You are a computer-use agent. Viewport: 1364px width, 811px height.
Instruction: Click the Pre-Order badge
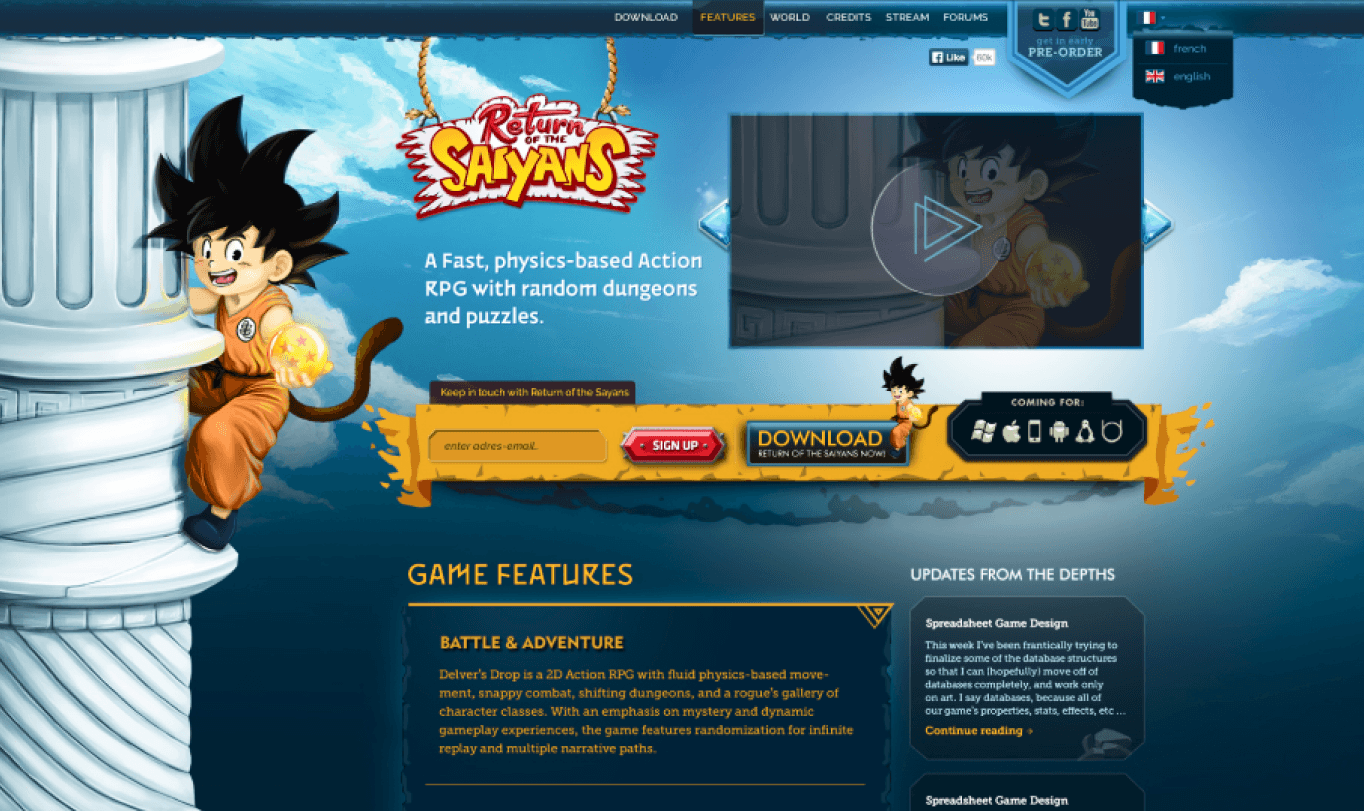(1065, 52)
